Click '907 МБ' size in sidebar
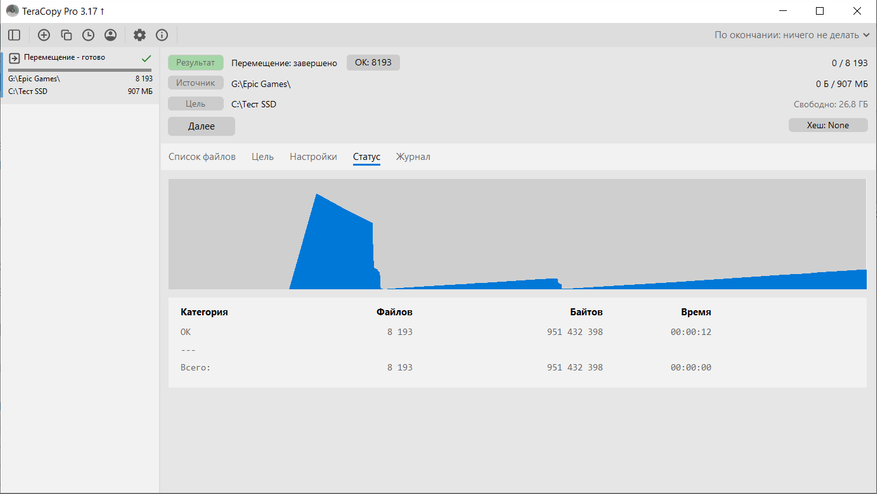The width and height of the screenshot is (877, 494). [140, 91]
